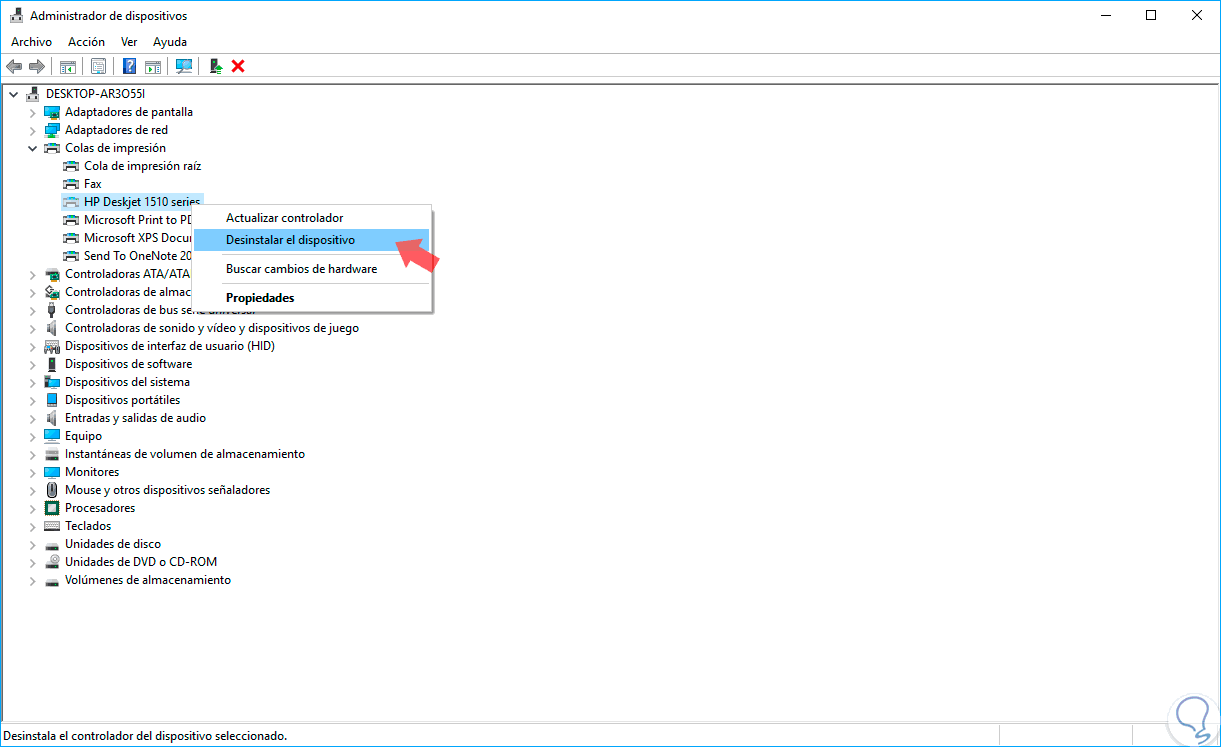Click the Forward arrow toolbar icon
The height and width of the screenshot is (747, 1221).
37,66
